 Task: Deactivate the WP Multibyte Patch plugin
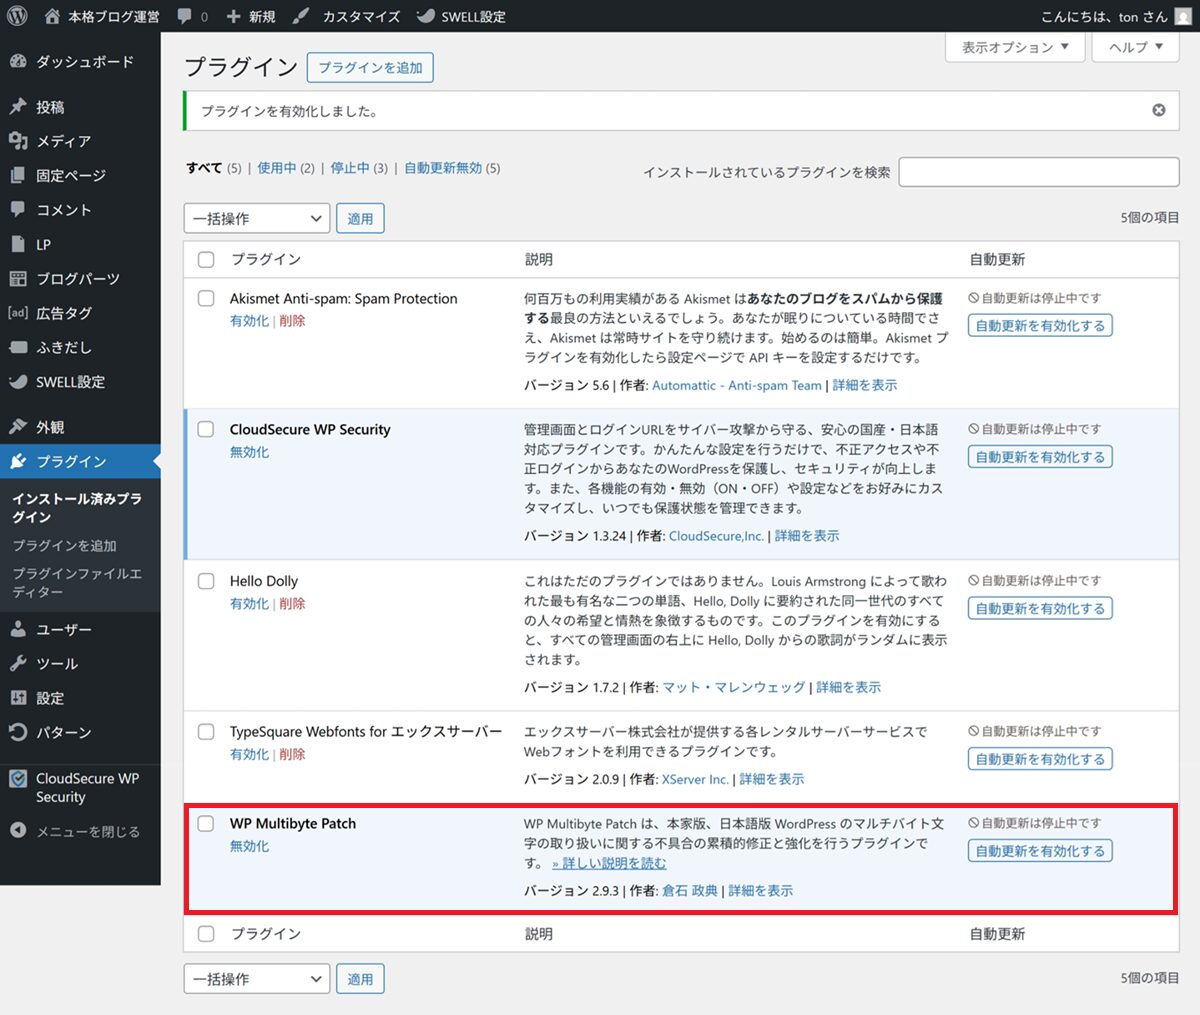249,846
